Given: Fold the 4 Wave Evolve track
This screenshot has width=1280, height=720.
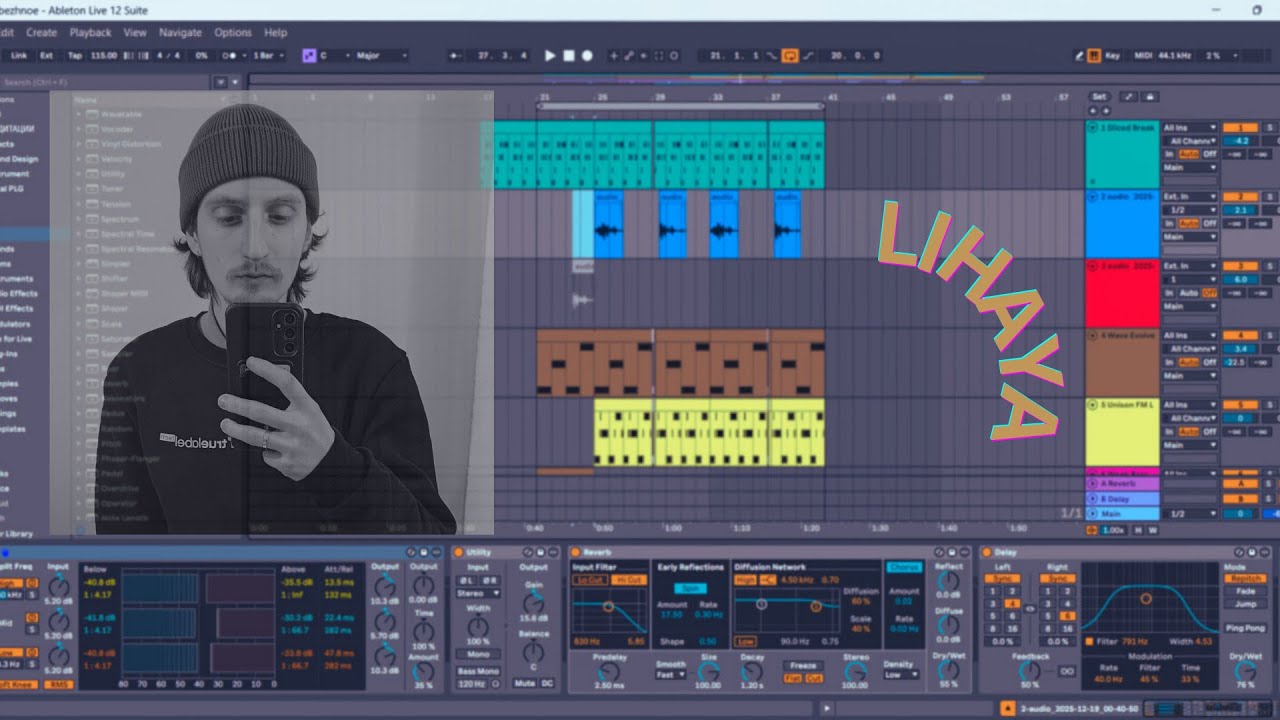Looking at the screenshot, I should click(x=1093, y=336).
